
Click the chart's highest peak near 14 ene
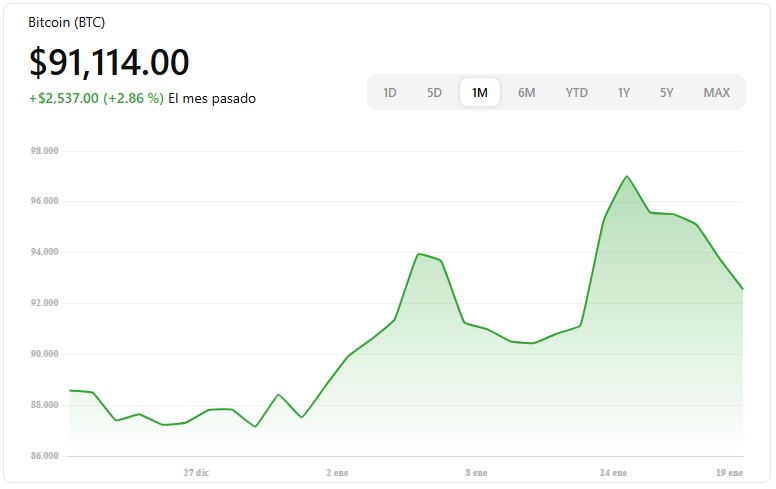[626, 177]
